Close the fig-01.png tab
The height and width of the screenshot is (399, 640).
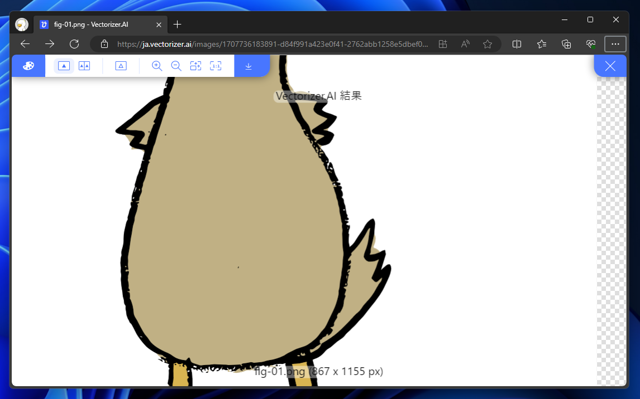tap(159, 24)
